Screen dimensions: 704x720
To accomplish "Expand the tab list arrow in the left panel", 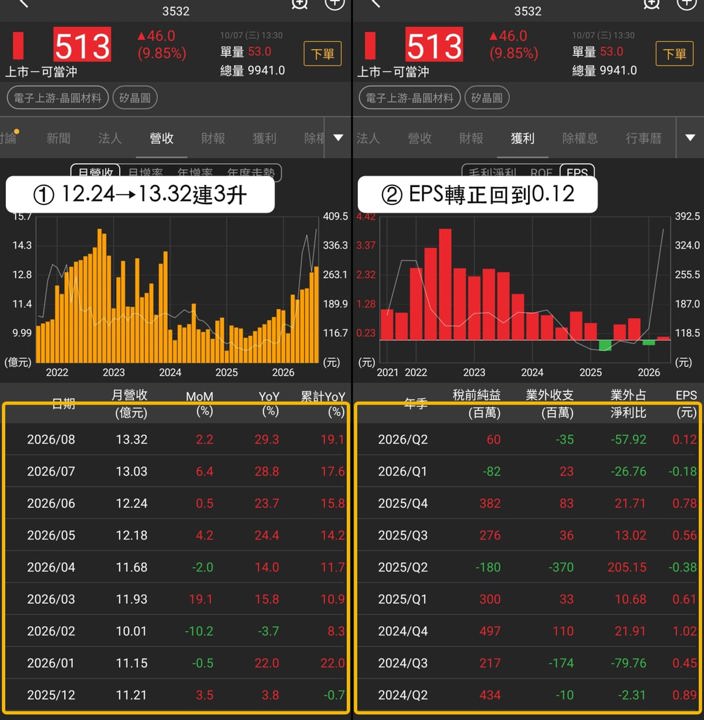I will click(338, 138).
